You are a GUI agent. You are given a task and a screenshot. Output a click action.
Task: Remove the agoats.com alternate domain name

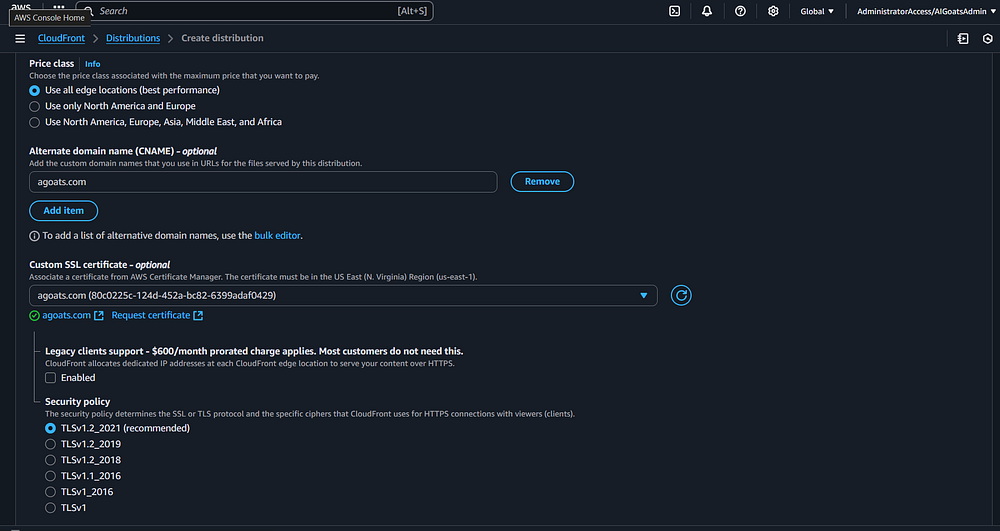coord(542,182)
